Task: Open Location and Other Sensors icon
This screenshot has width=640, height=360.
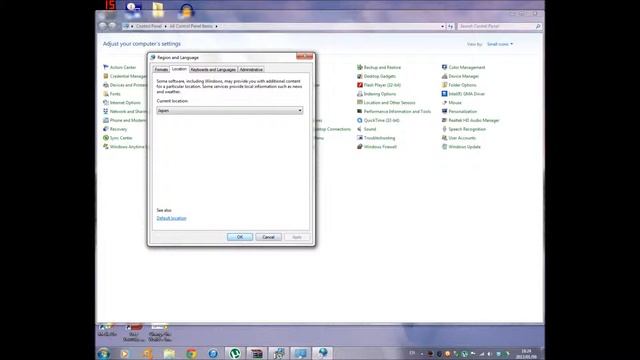Action: 360,103
